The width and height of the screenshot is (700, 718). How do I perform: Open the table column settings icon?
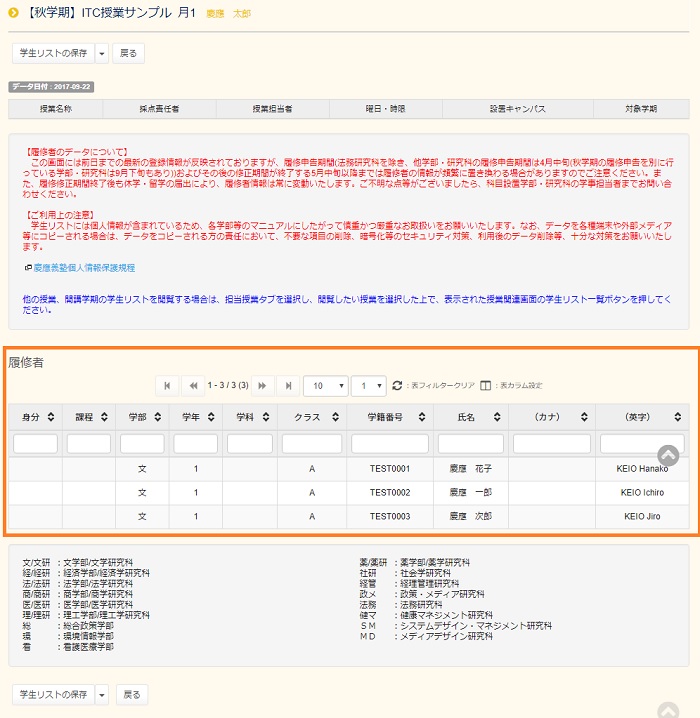pos(486,385)
